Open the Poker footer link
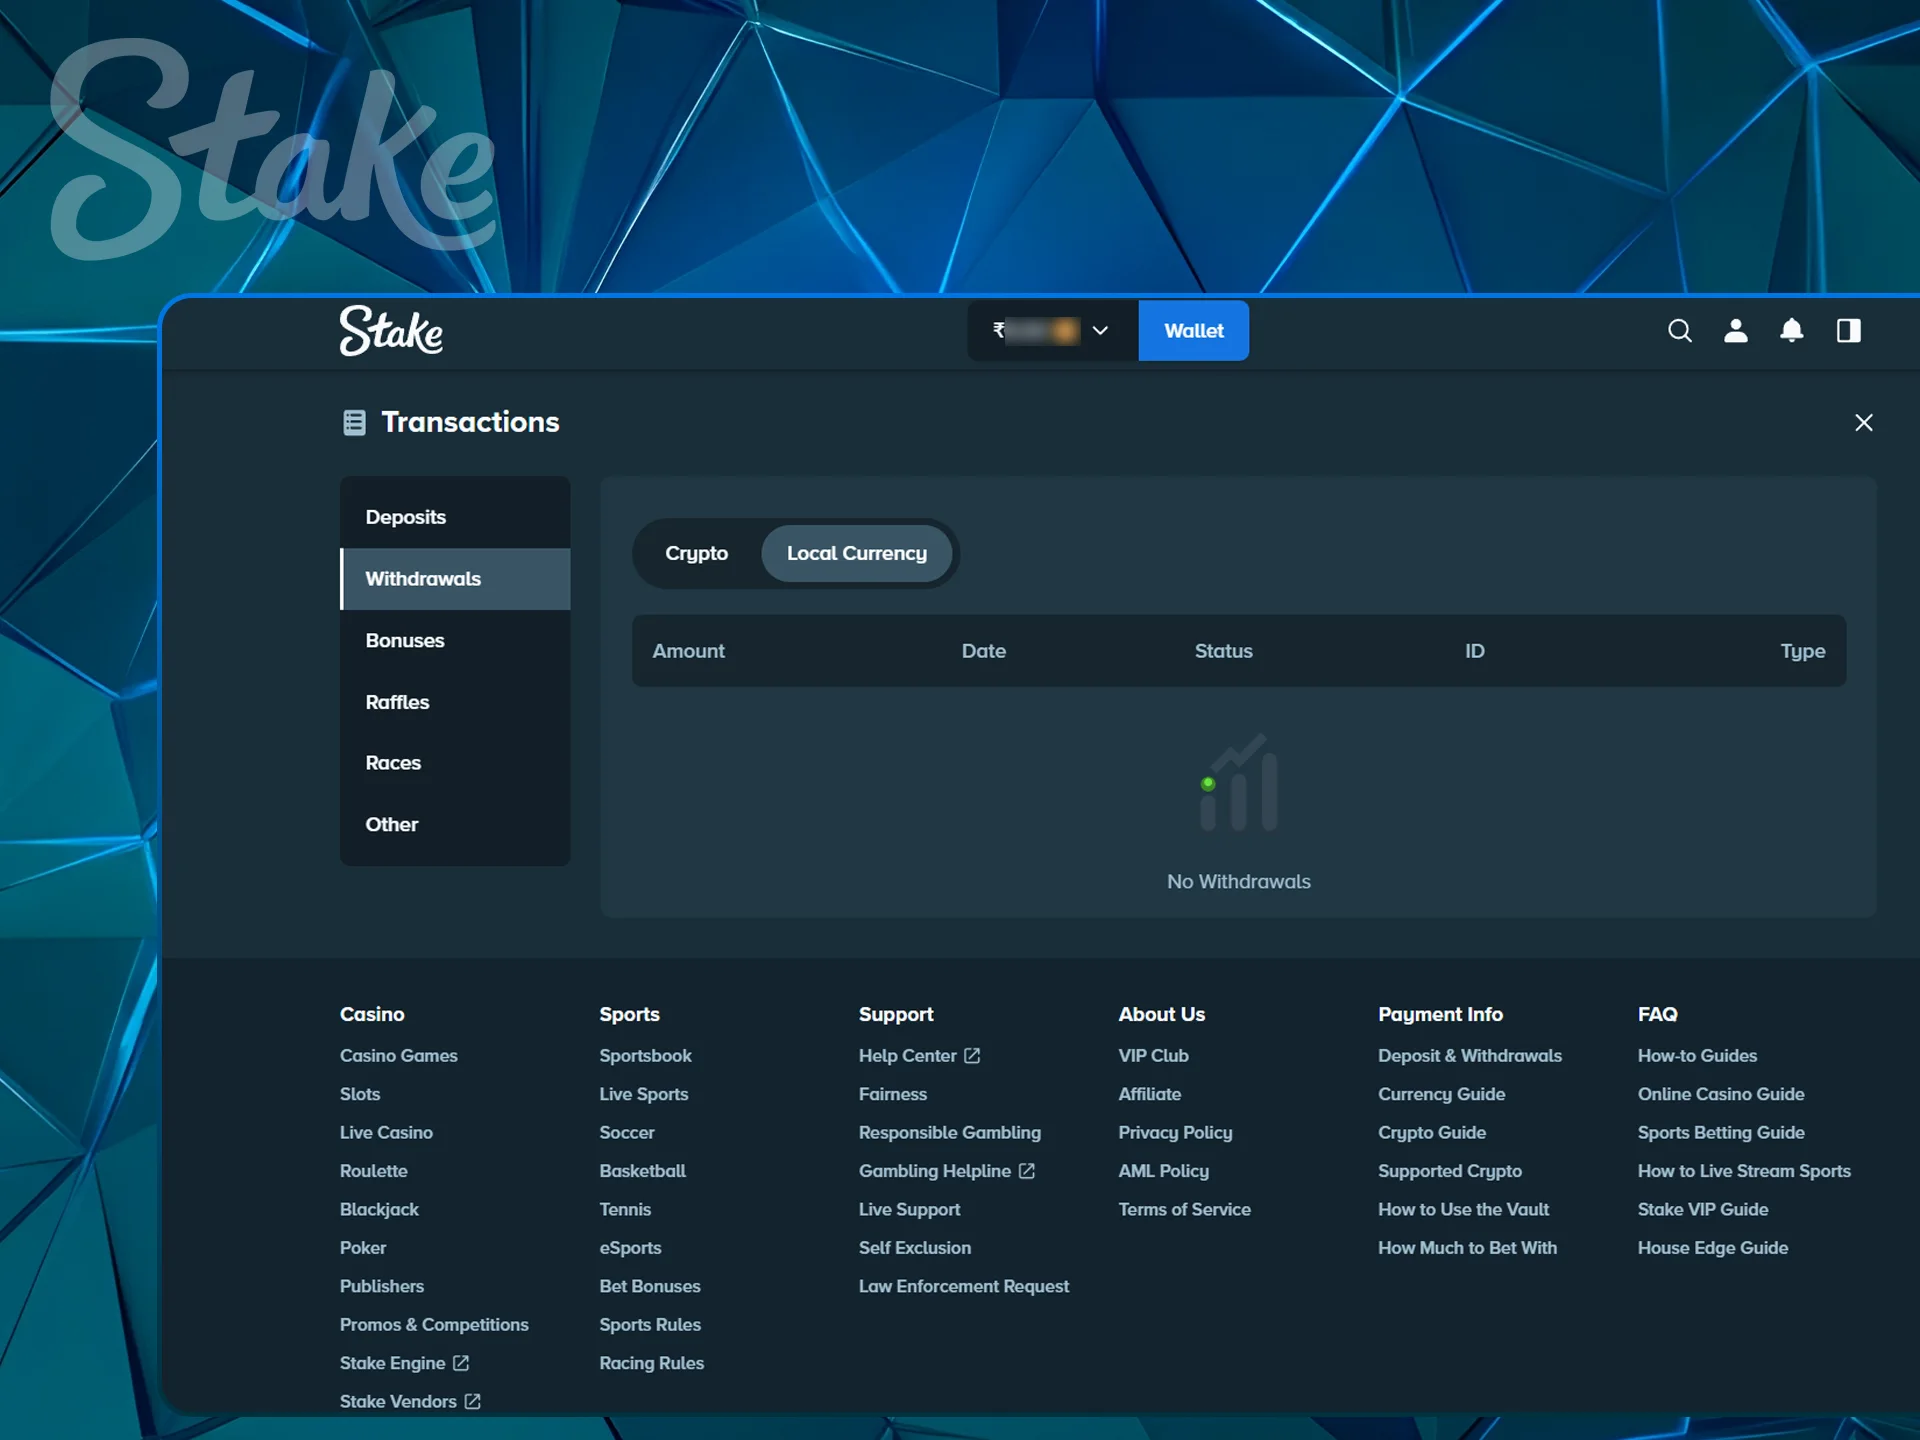1920x1440 pixels. click(363, 1248)
